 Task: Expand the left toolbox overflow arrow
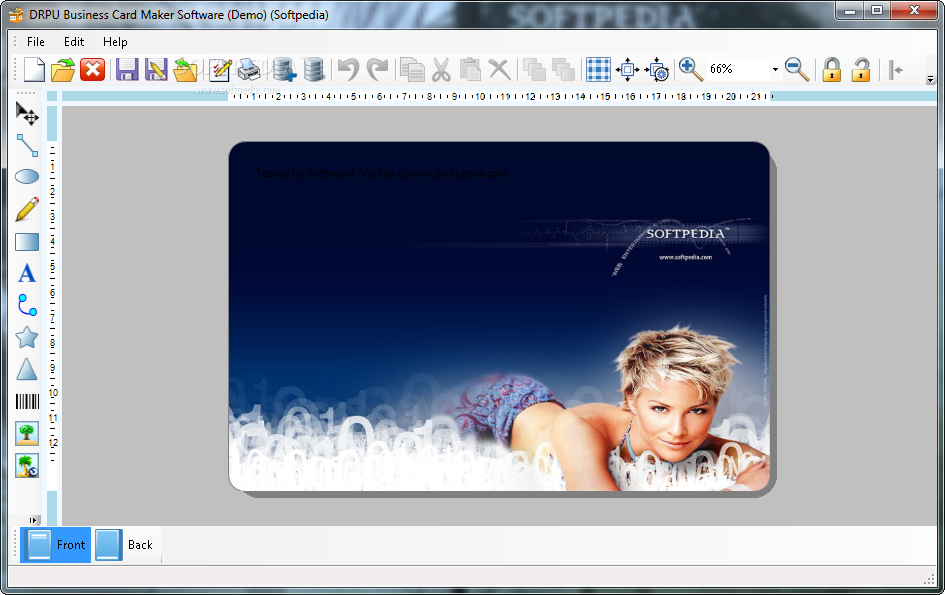[x=33, y=520]
